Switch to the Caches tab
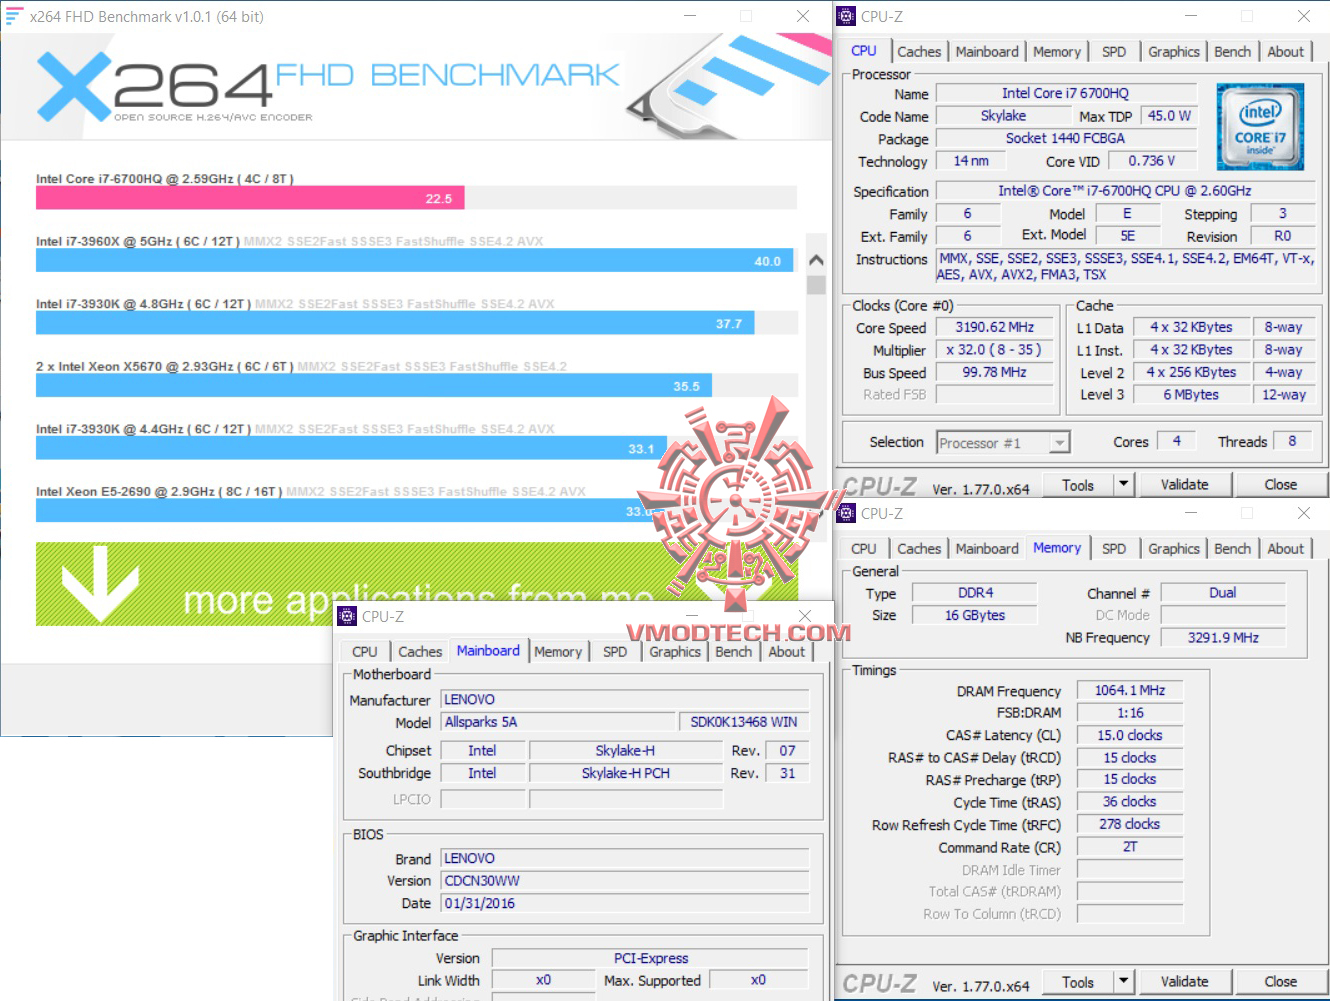The image size is (1330, 1001). (918, 51)
